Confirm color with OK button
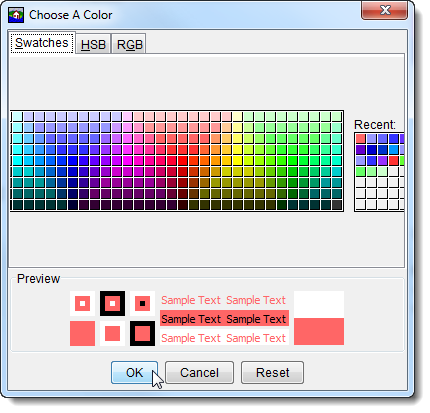Image resolution: width=430 pixels, height=413 pixels. pyautogui.click(x=134, y=372)
